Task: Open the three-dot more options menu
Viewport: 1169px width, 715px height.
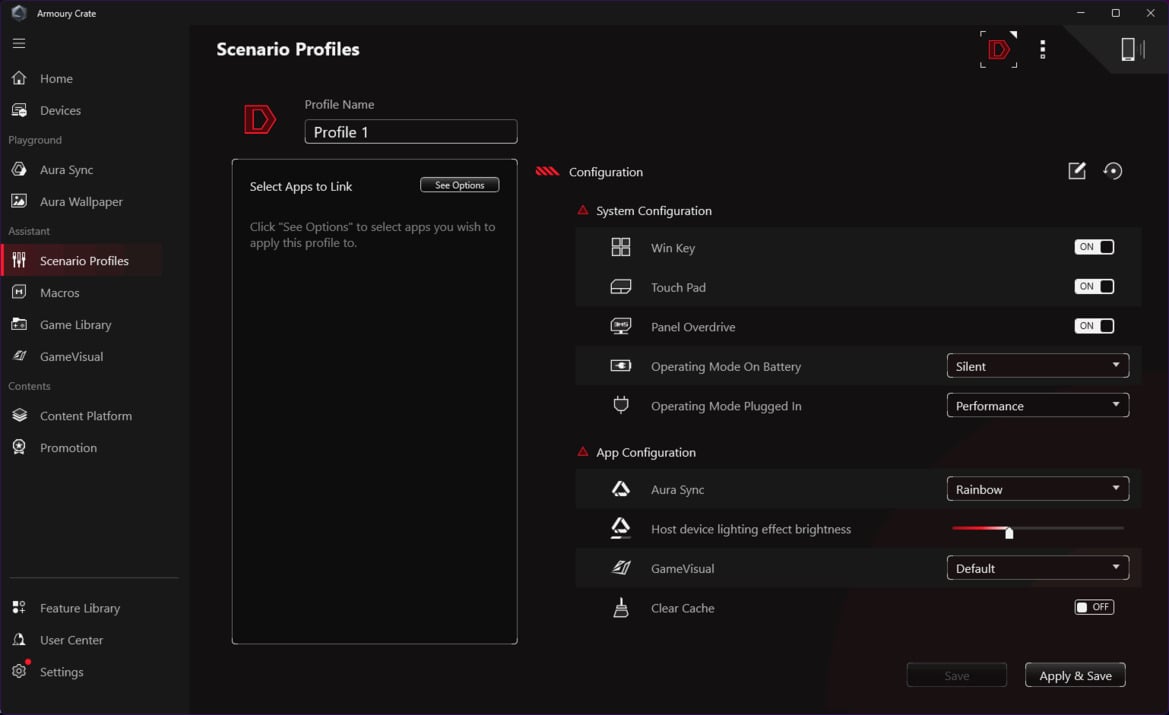Action: pyautogui.click(x=1042, y=49)
